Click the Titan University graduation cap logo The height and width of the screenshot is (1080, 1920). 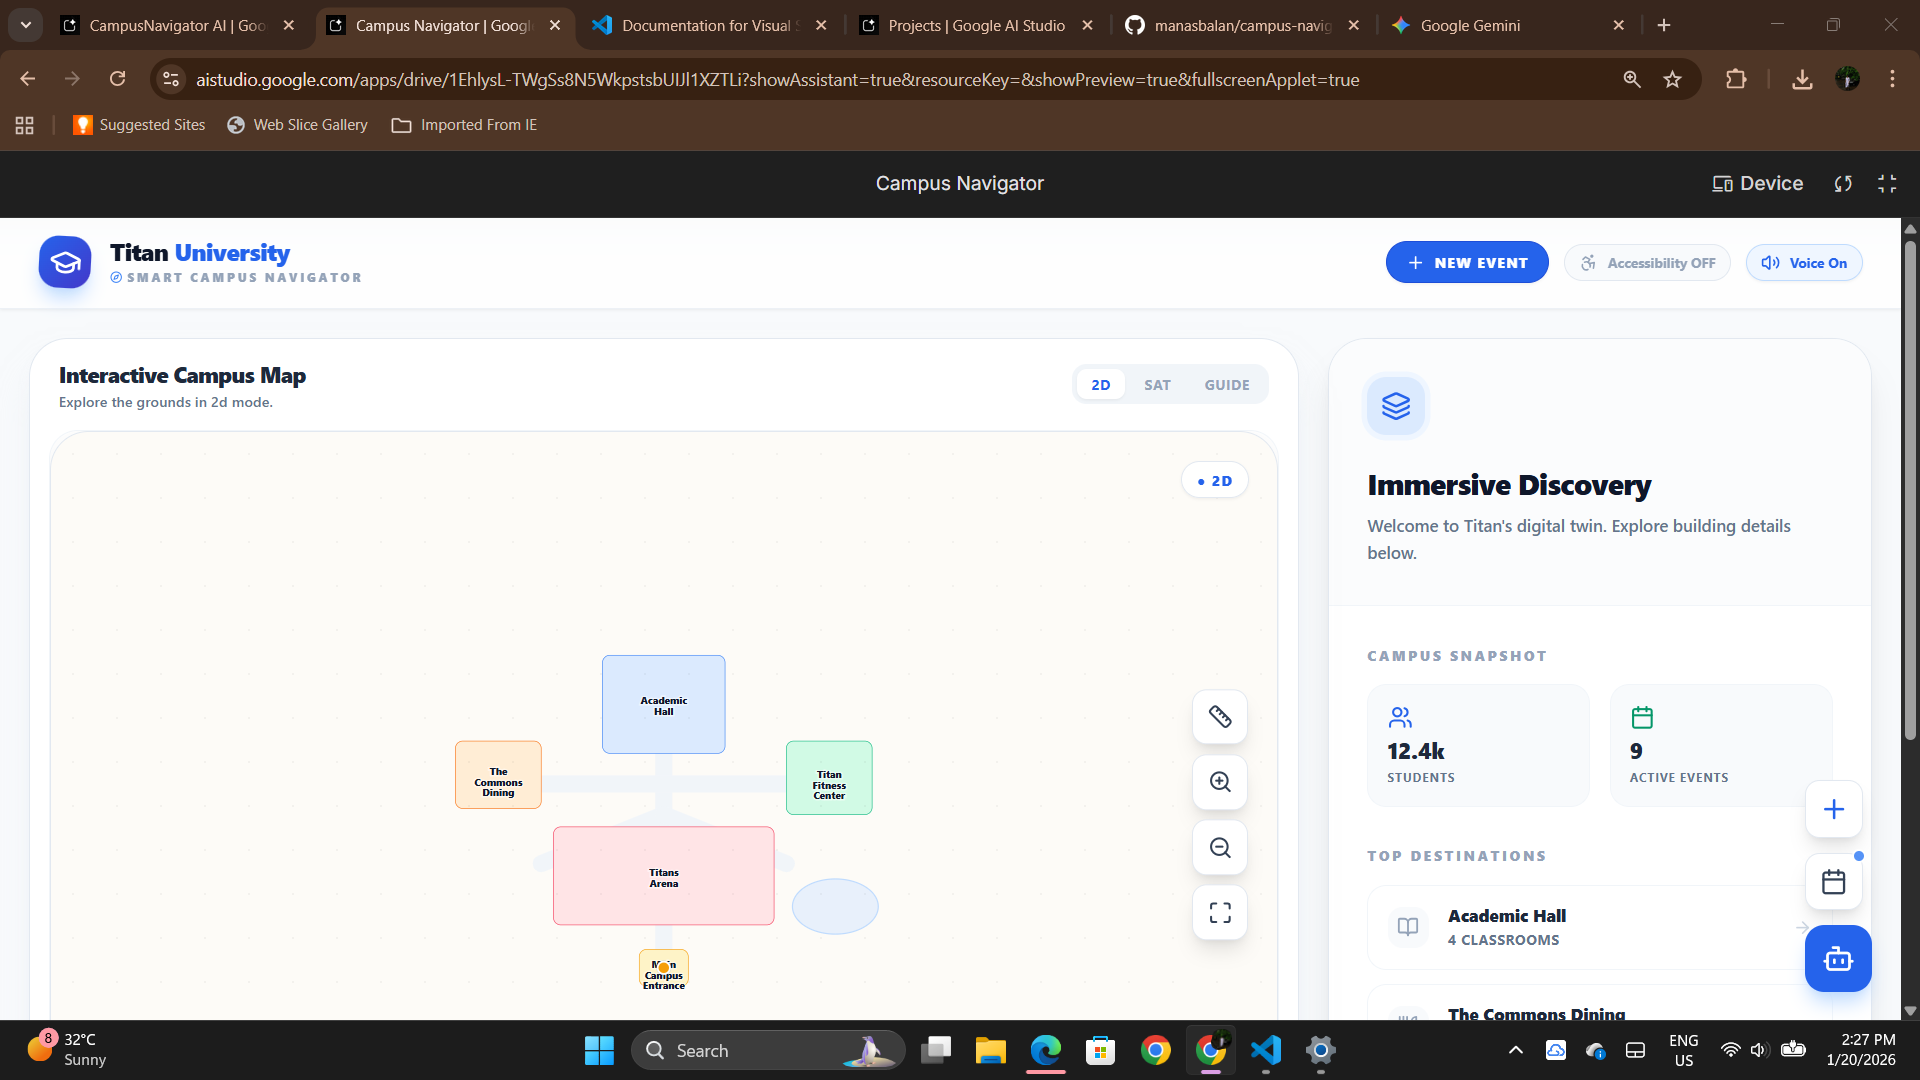click(65, 263)
